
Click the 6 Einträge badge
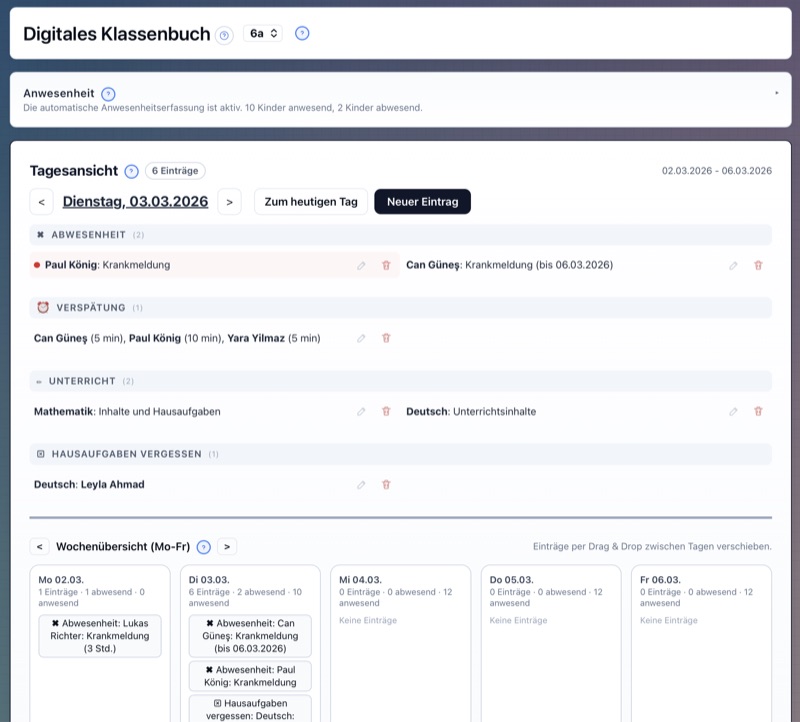[x=175, y=171]
